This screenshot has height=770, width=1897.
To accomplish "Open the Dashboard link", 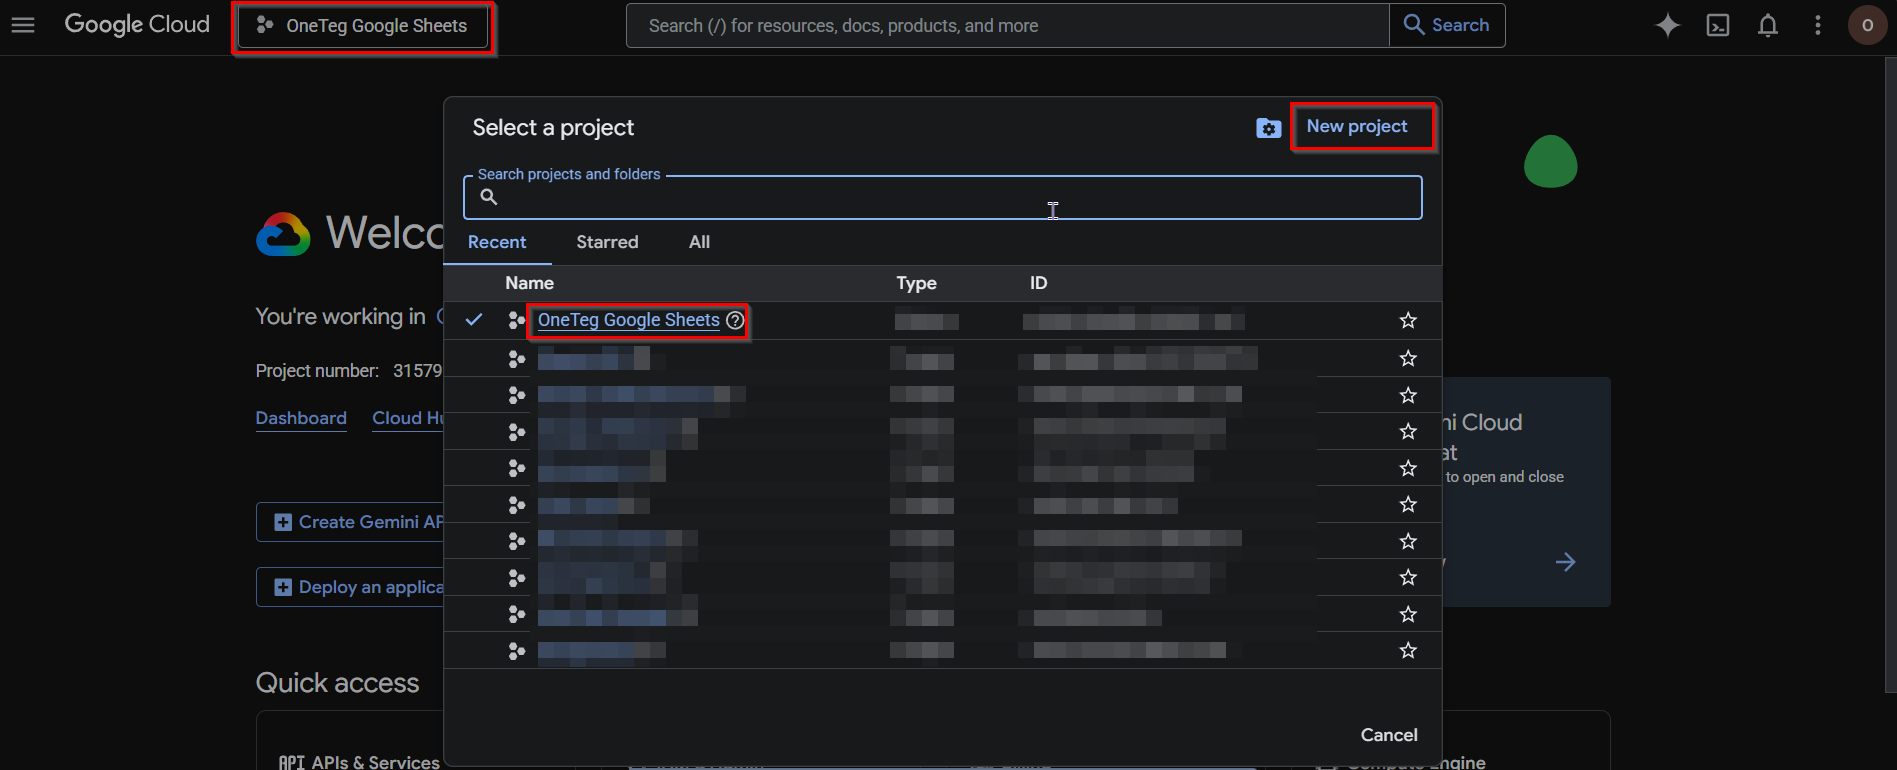I will tap(301, 418).
